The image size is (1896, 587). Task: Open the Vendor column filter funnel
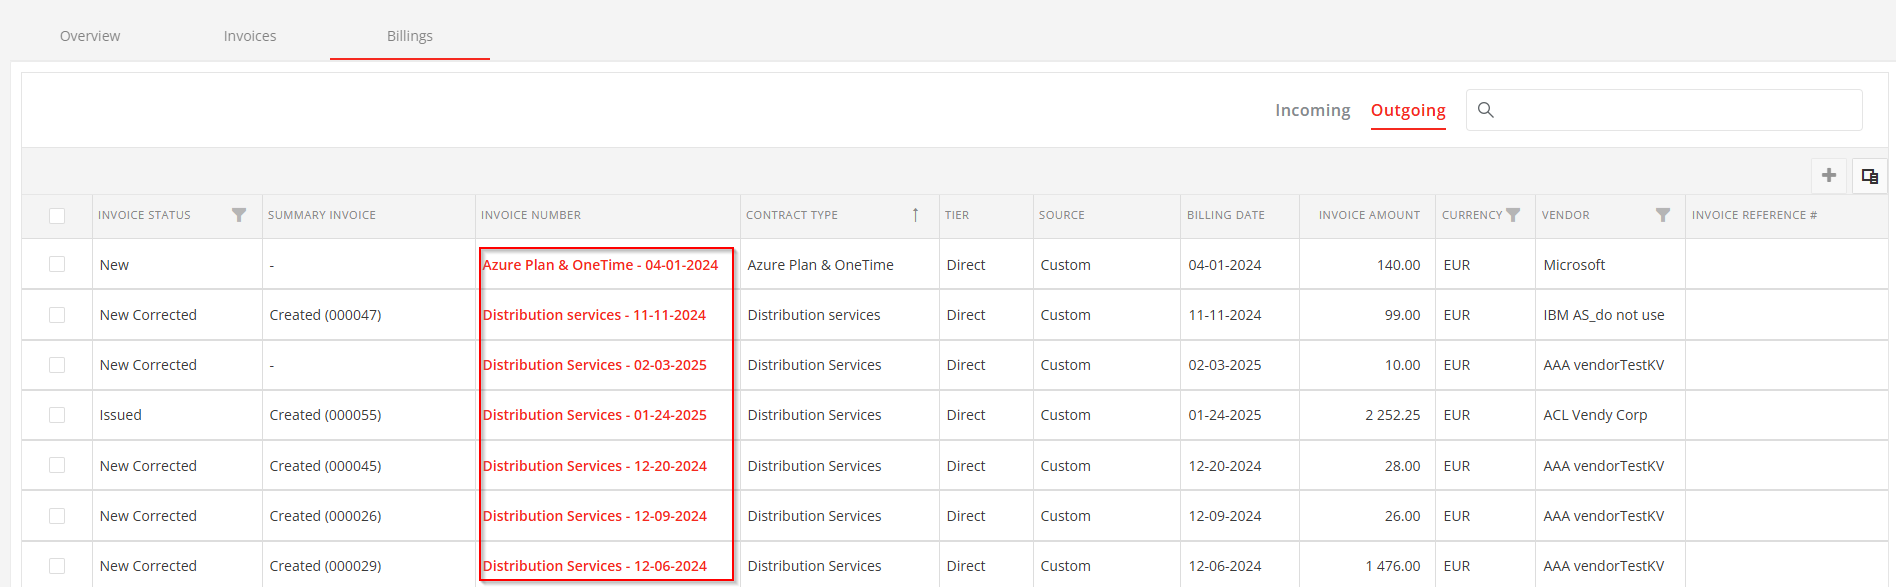1663,215
